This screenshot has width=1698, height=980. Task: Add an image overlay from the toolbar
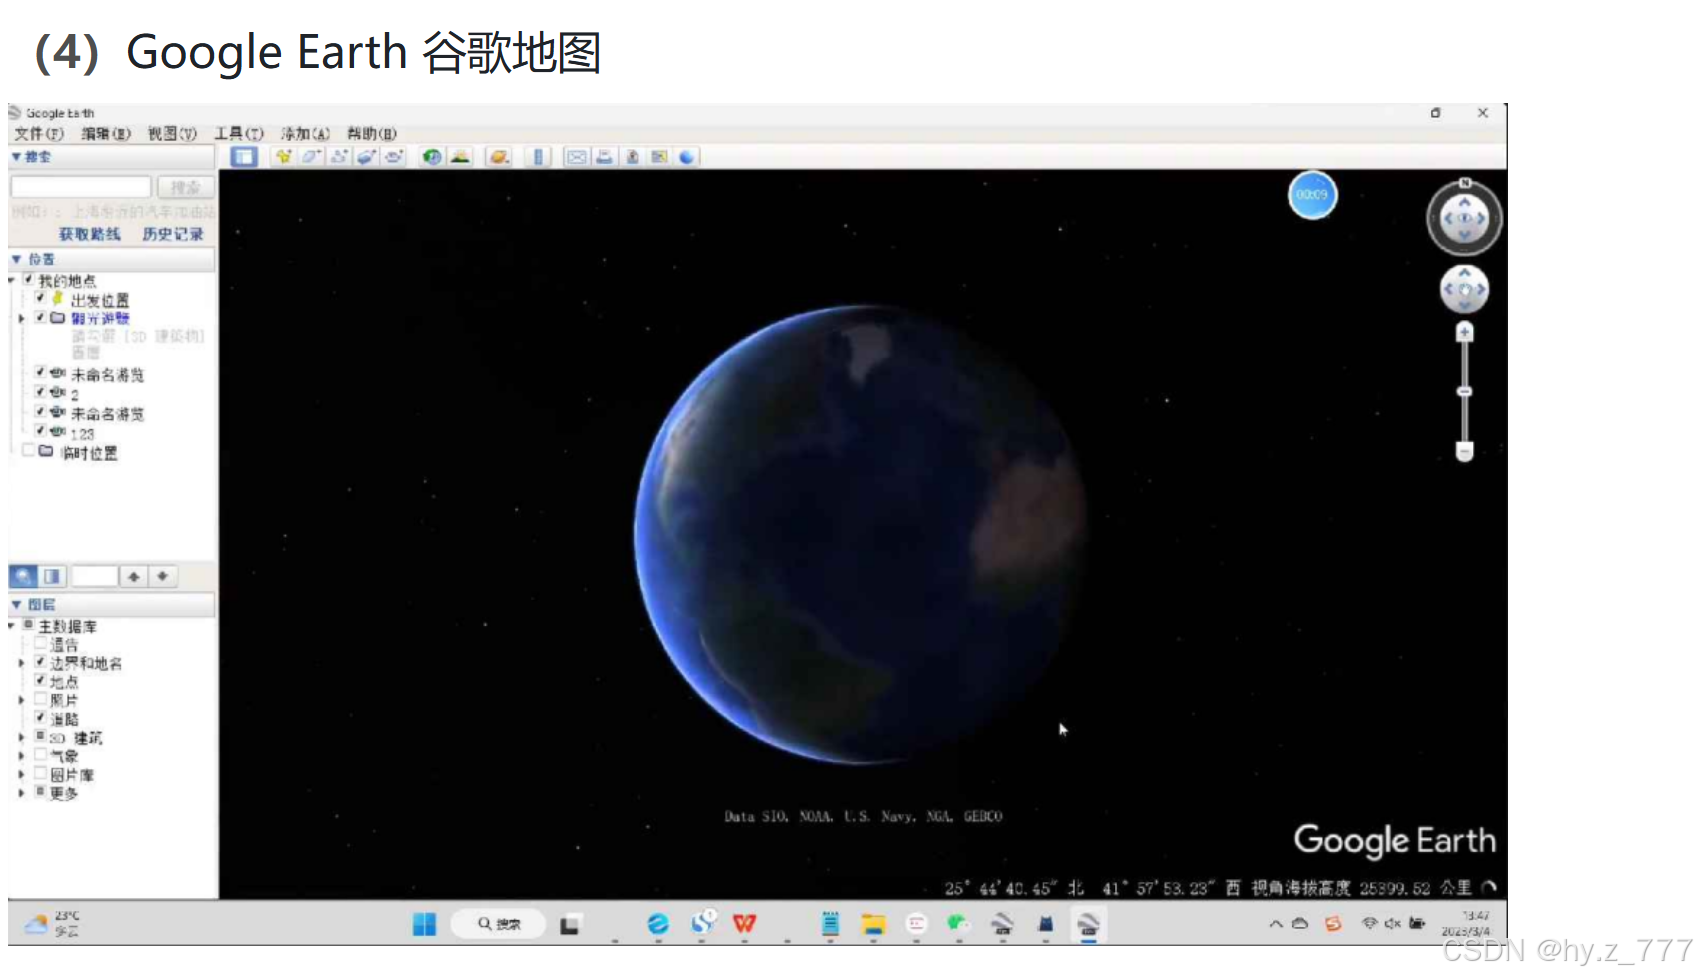click(367, 157)
